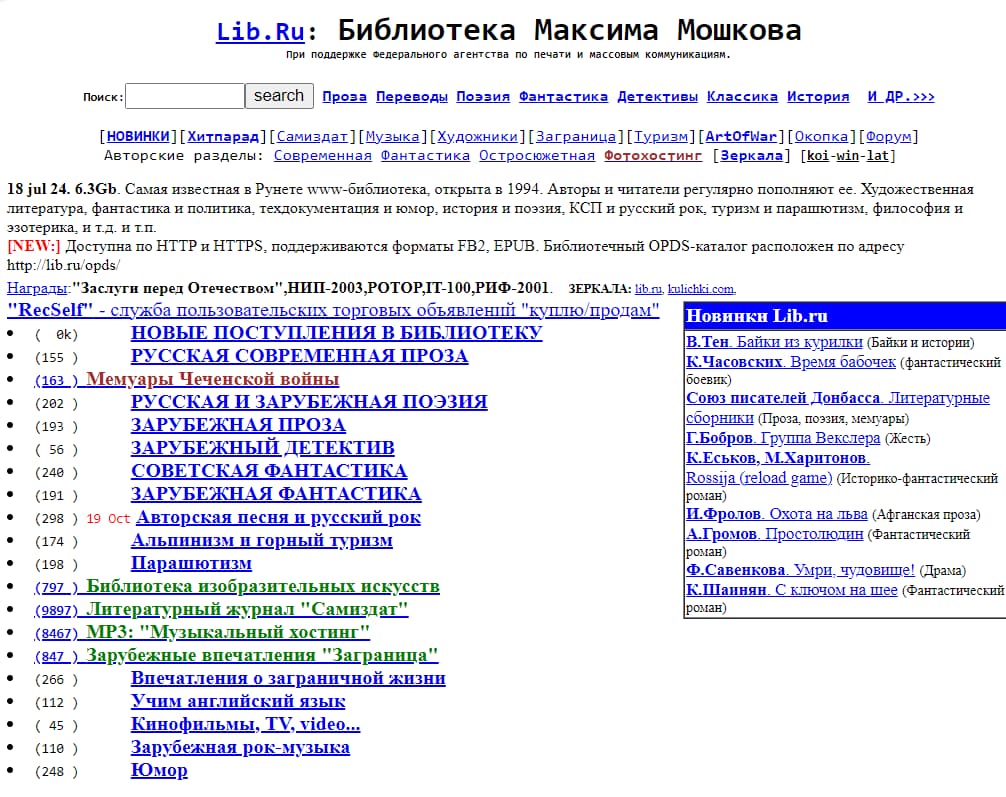Open the Классика category link
The height and width of the screenshot is (797, 1006).
tap(742, 97)
